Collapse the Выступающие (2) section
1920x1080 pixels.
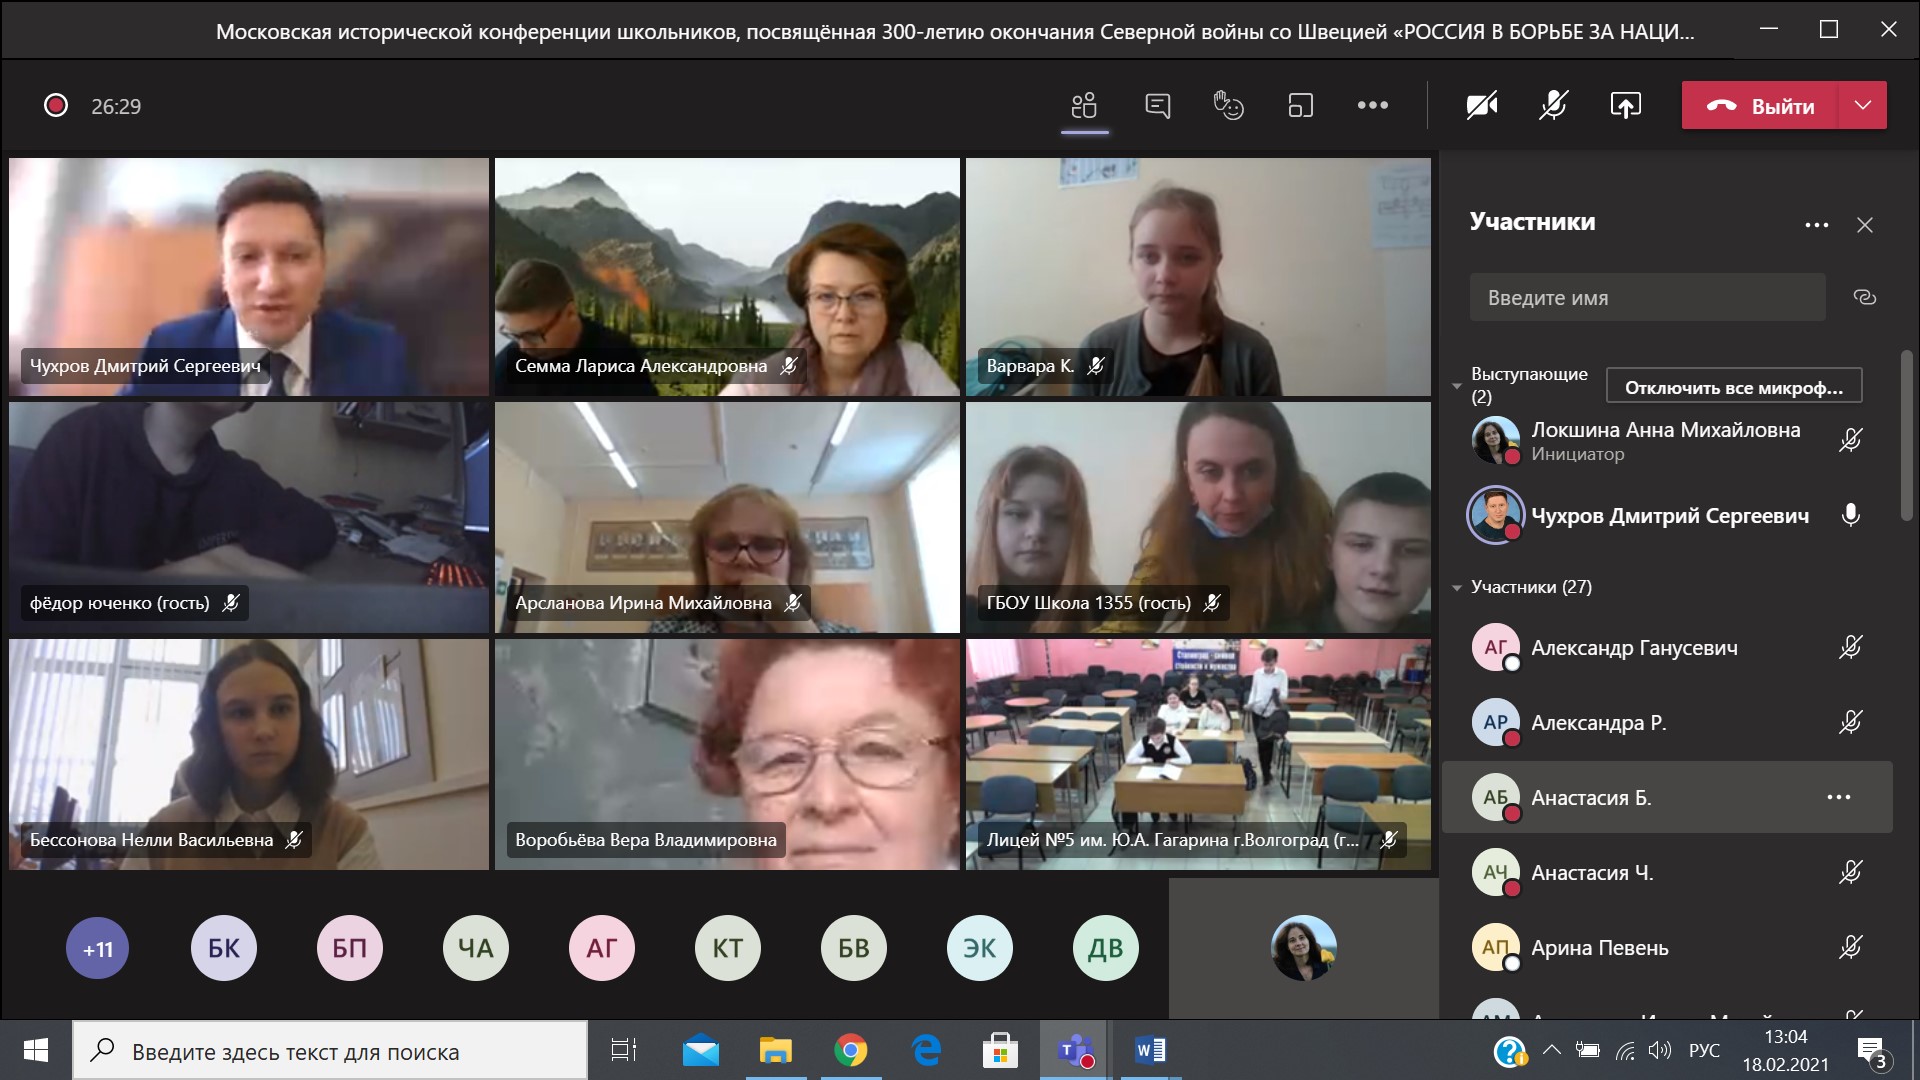click(x=1456, y=386)
